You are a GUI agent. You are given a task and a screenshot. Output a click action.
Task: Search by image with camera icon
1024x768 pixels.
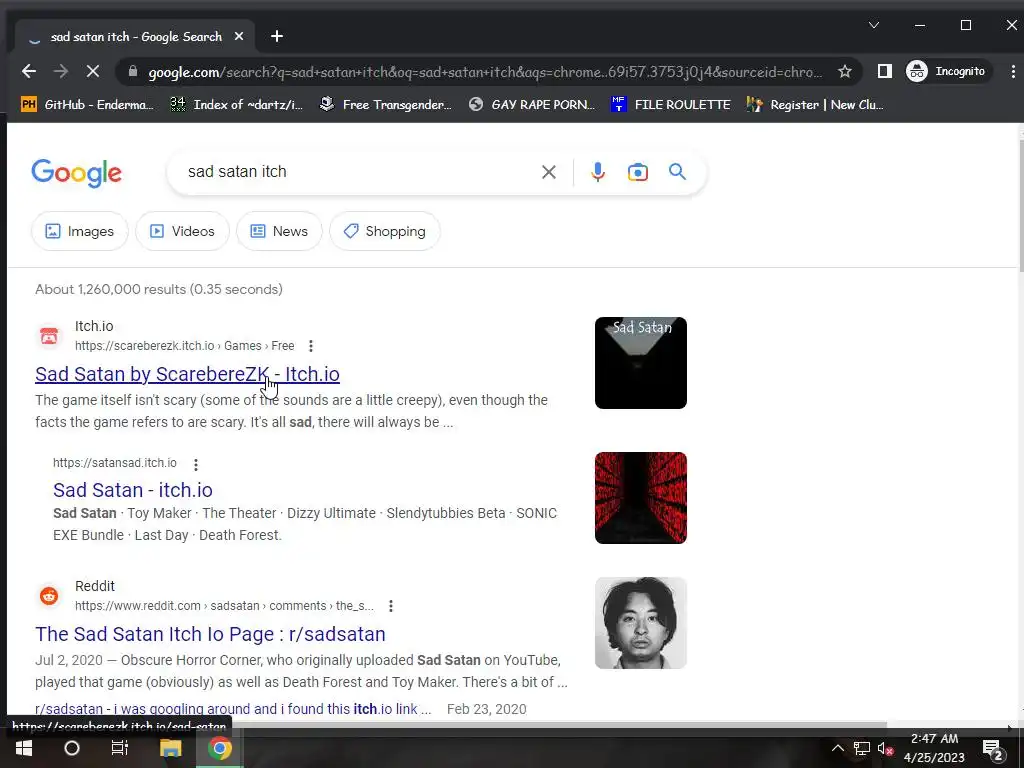(637, 172)
